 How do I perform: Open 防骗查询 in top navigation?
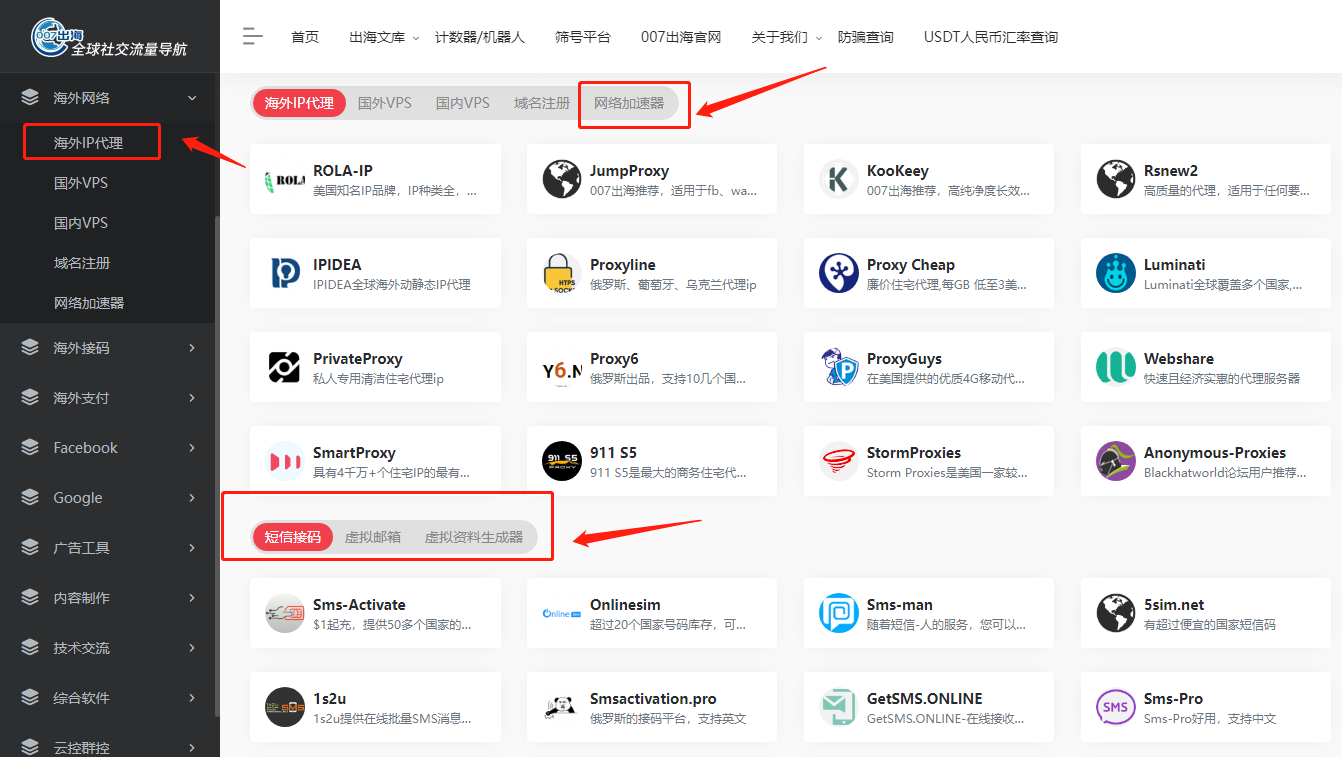coord(866,37)
